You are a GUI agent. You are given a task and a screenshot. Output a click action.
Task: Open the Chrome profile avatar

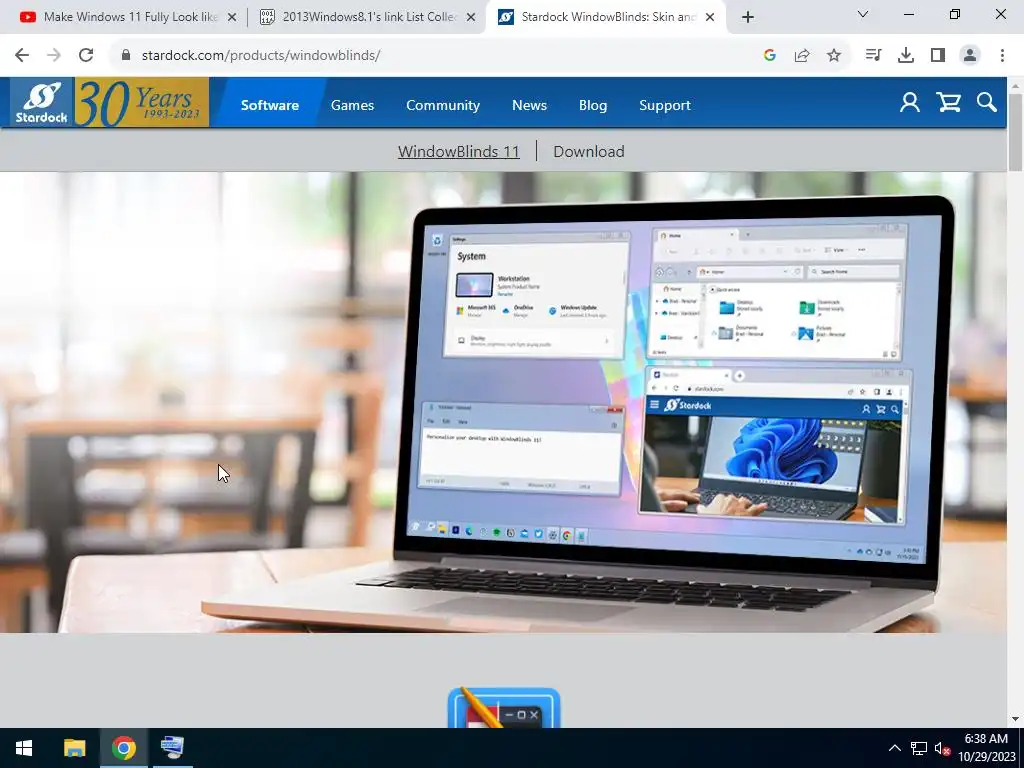[970, 56]
